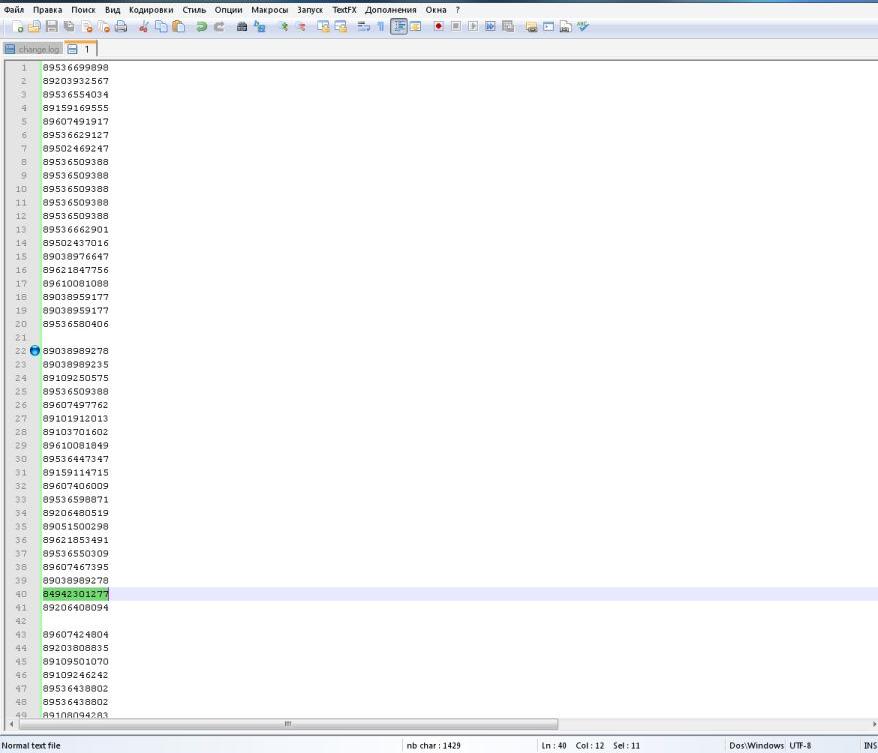
Task: Open the Дополнения menu
Action: click(391, 10)
